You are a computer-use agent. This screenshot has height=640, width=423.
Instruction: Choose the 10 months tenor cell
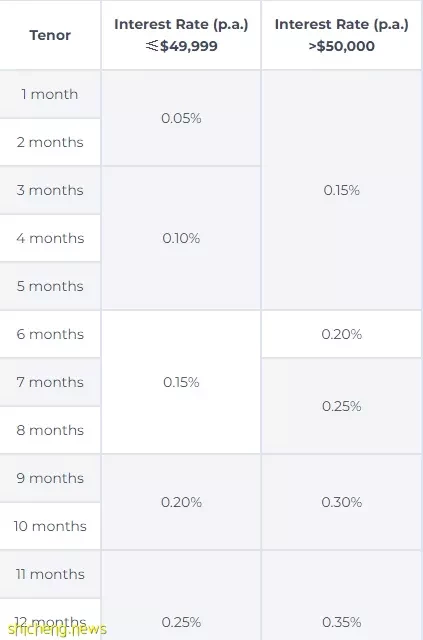(x=50, y=526)
